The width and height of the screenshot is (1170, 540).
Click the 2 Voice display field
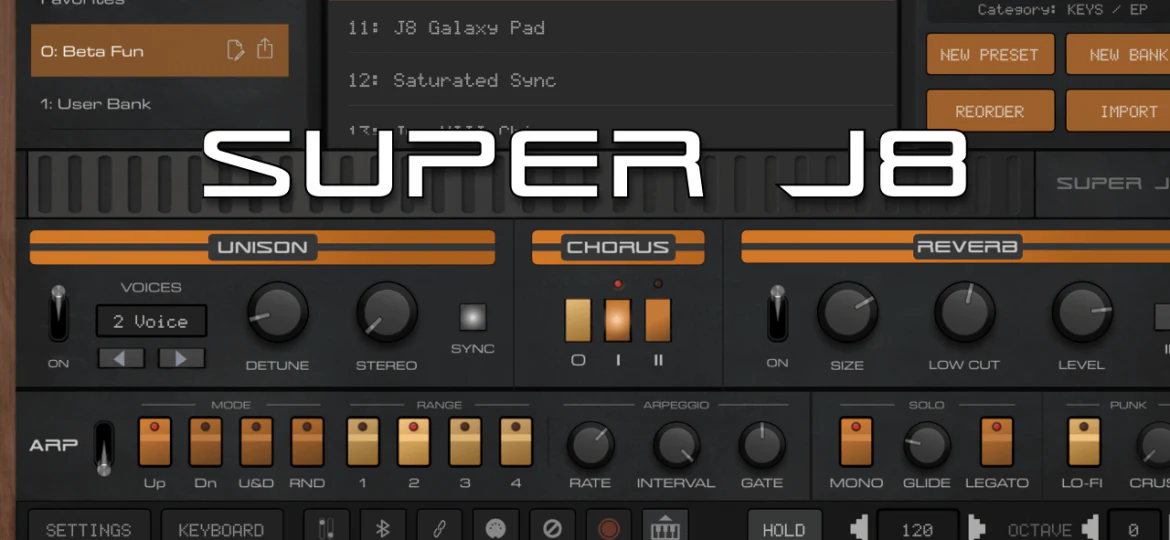(x=151, y=321)
